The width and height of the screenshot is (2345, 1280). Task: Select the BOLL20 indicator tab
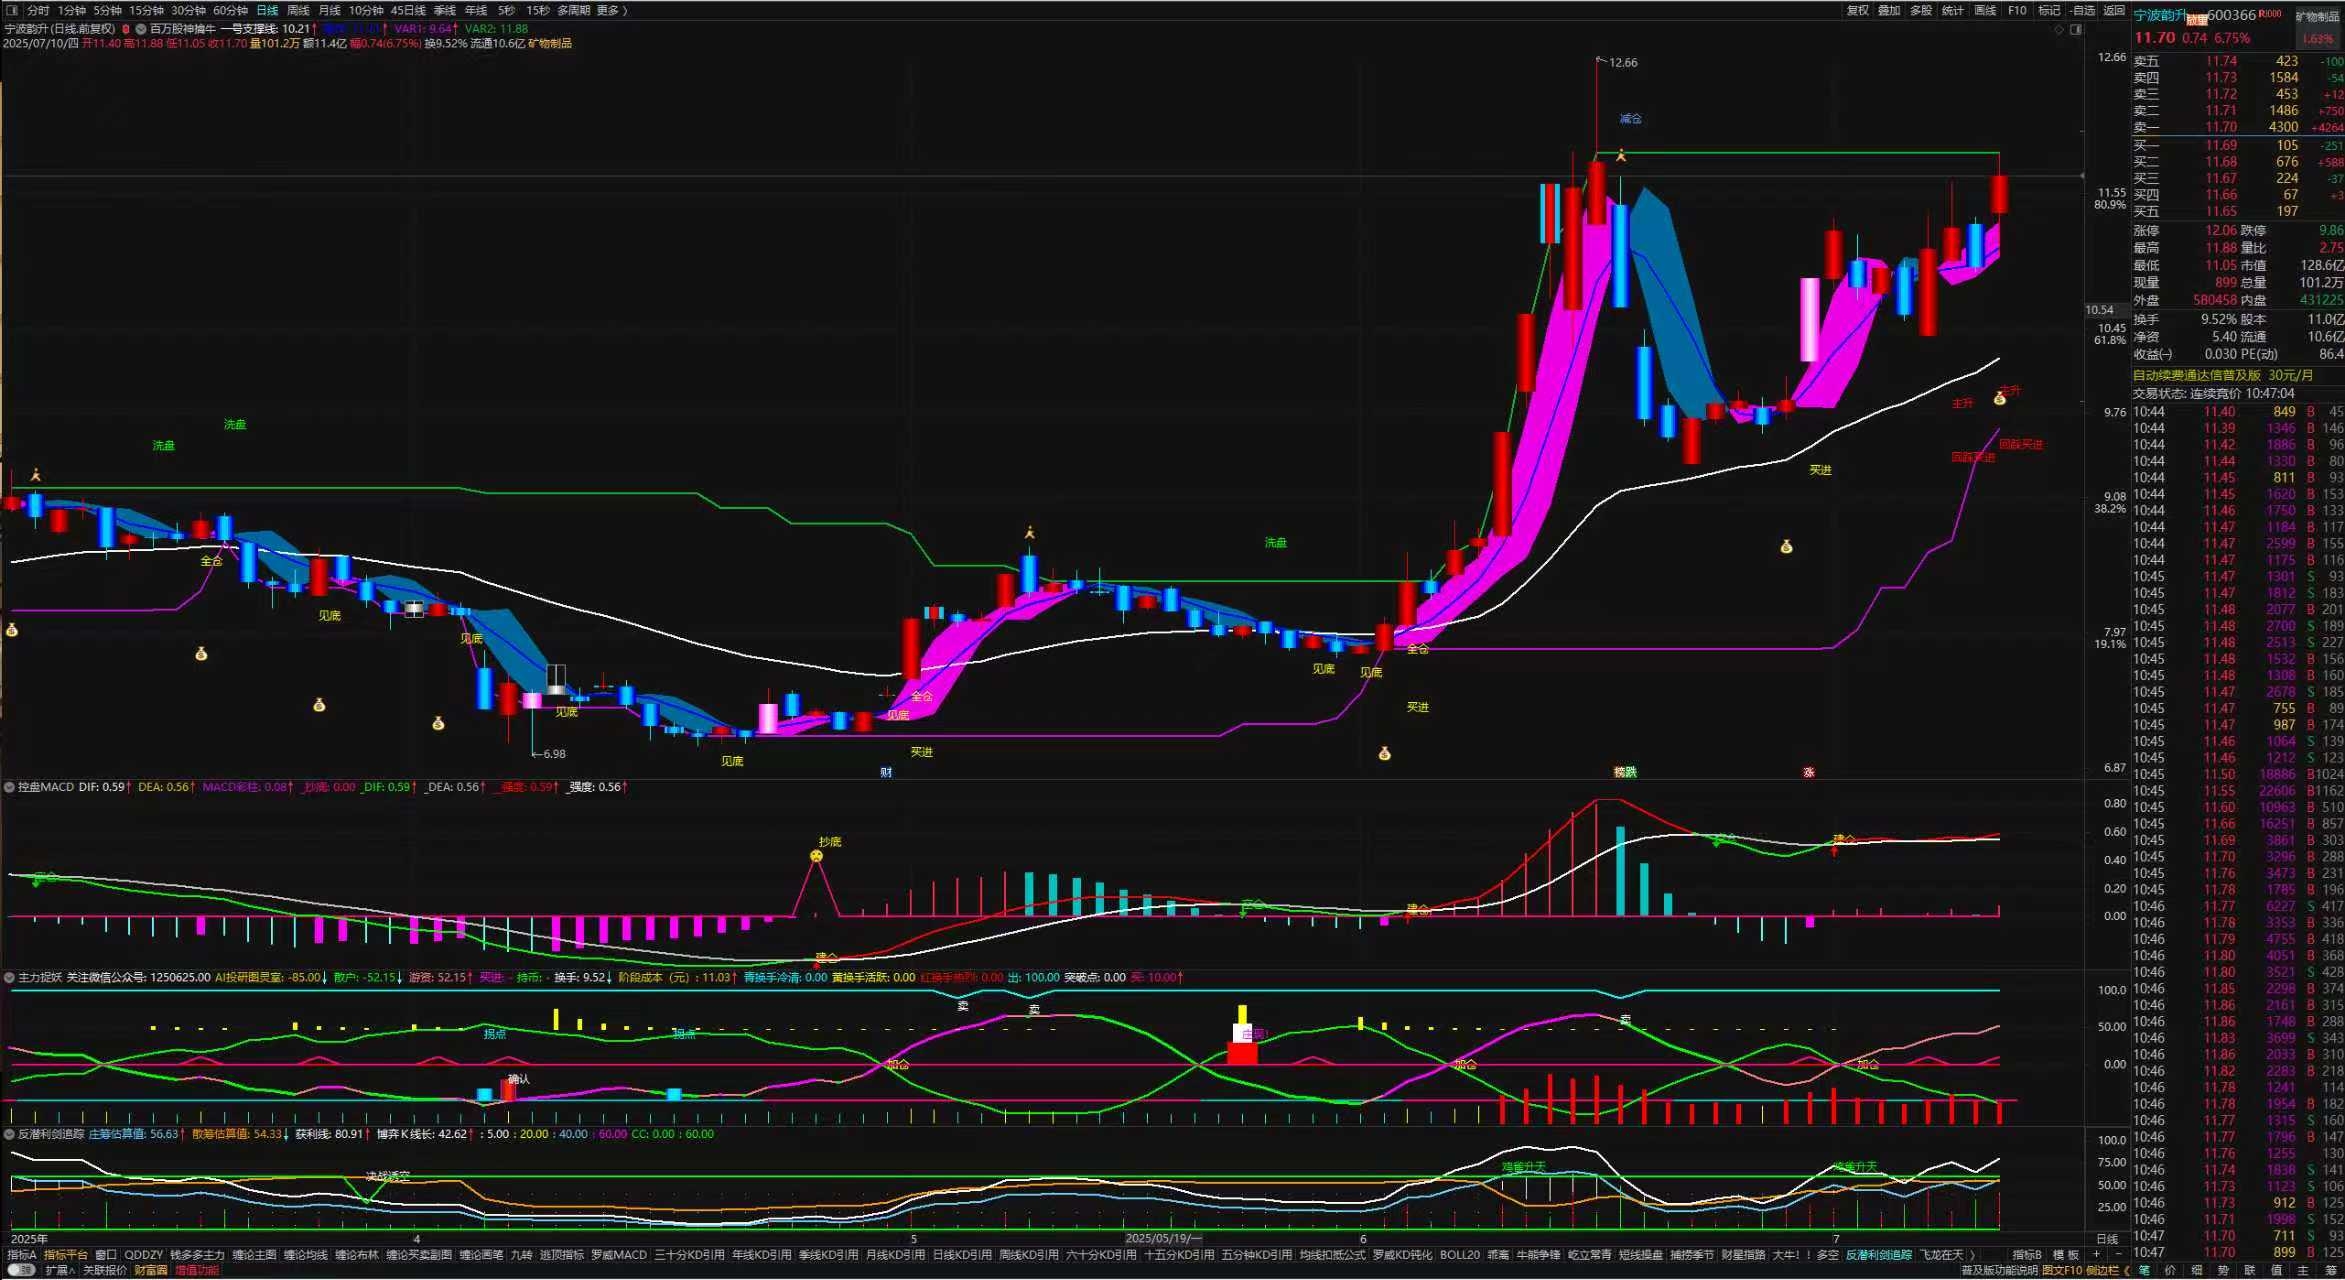[1460, 1254]
